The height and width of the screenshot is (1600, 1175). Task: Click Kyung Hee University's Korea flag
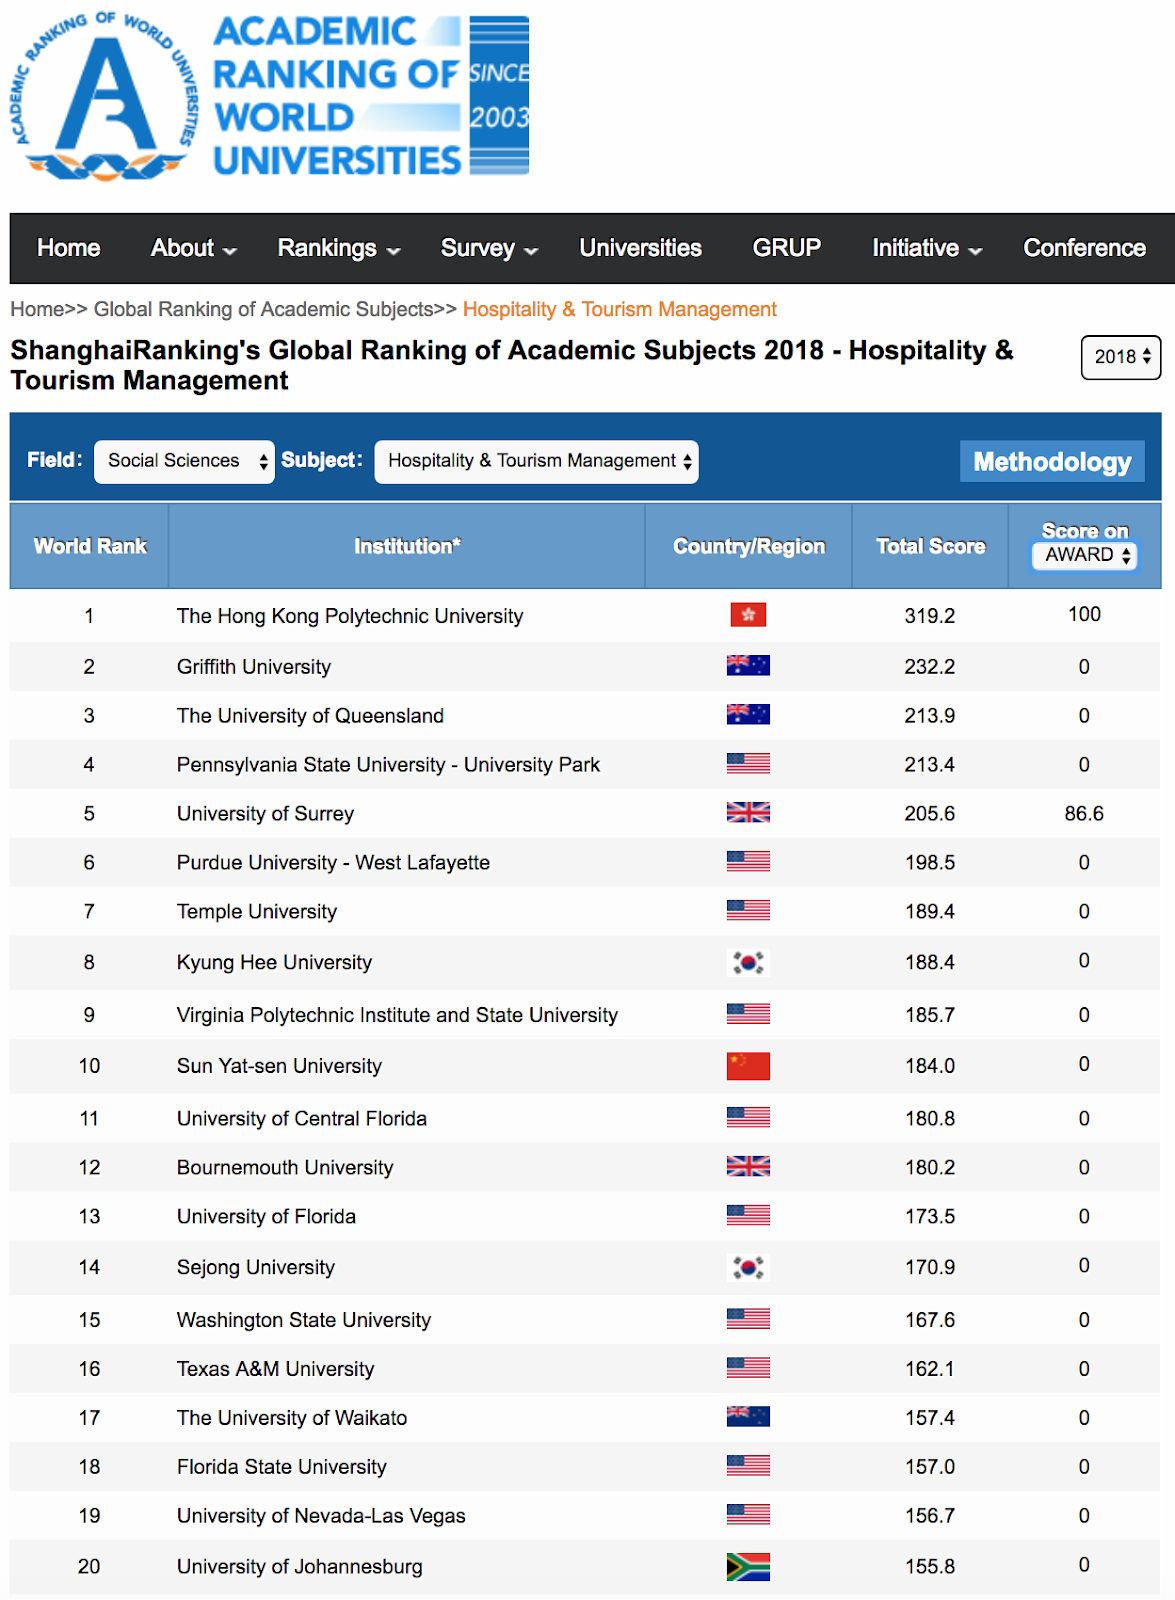click(x=748, y=962)
